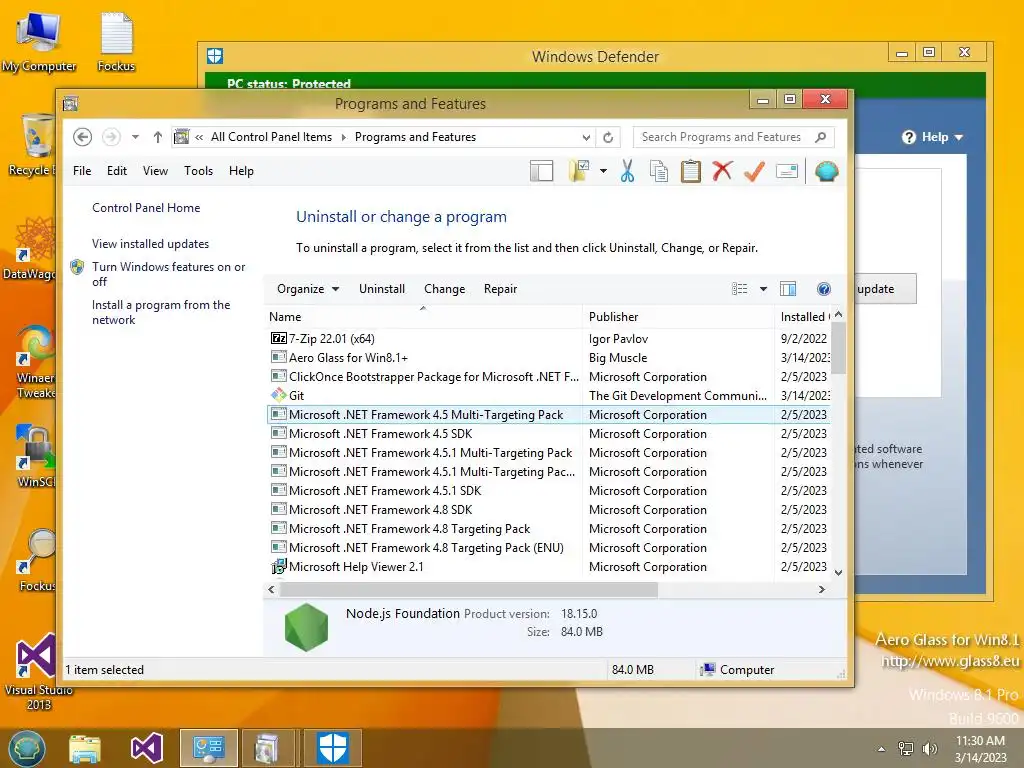Click Turn Windows features on or off
Image resolution: width=1024 pixels, height=768 pixels.
pos(168,274)
